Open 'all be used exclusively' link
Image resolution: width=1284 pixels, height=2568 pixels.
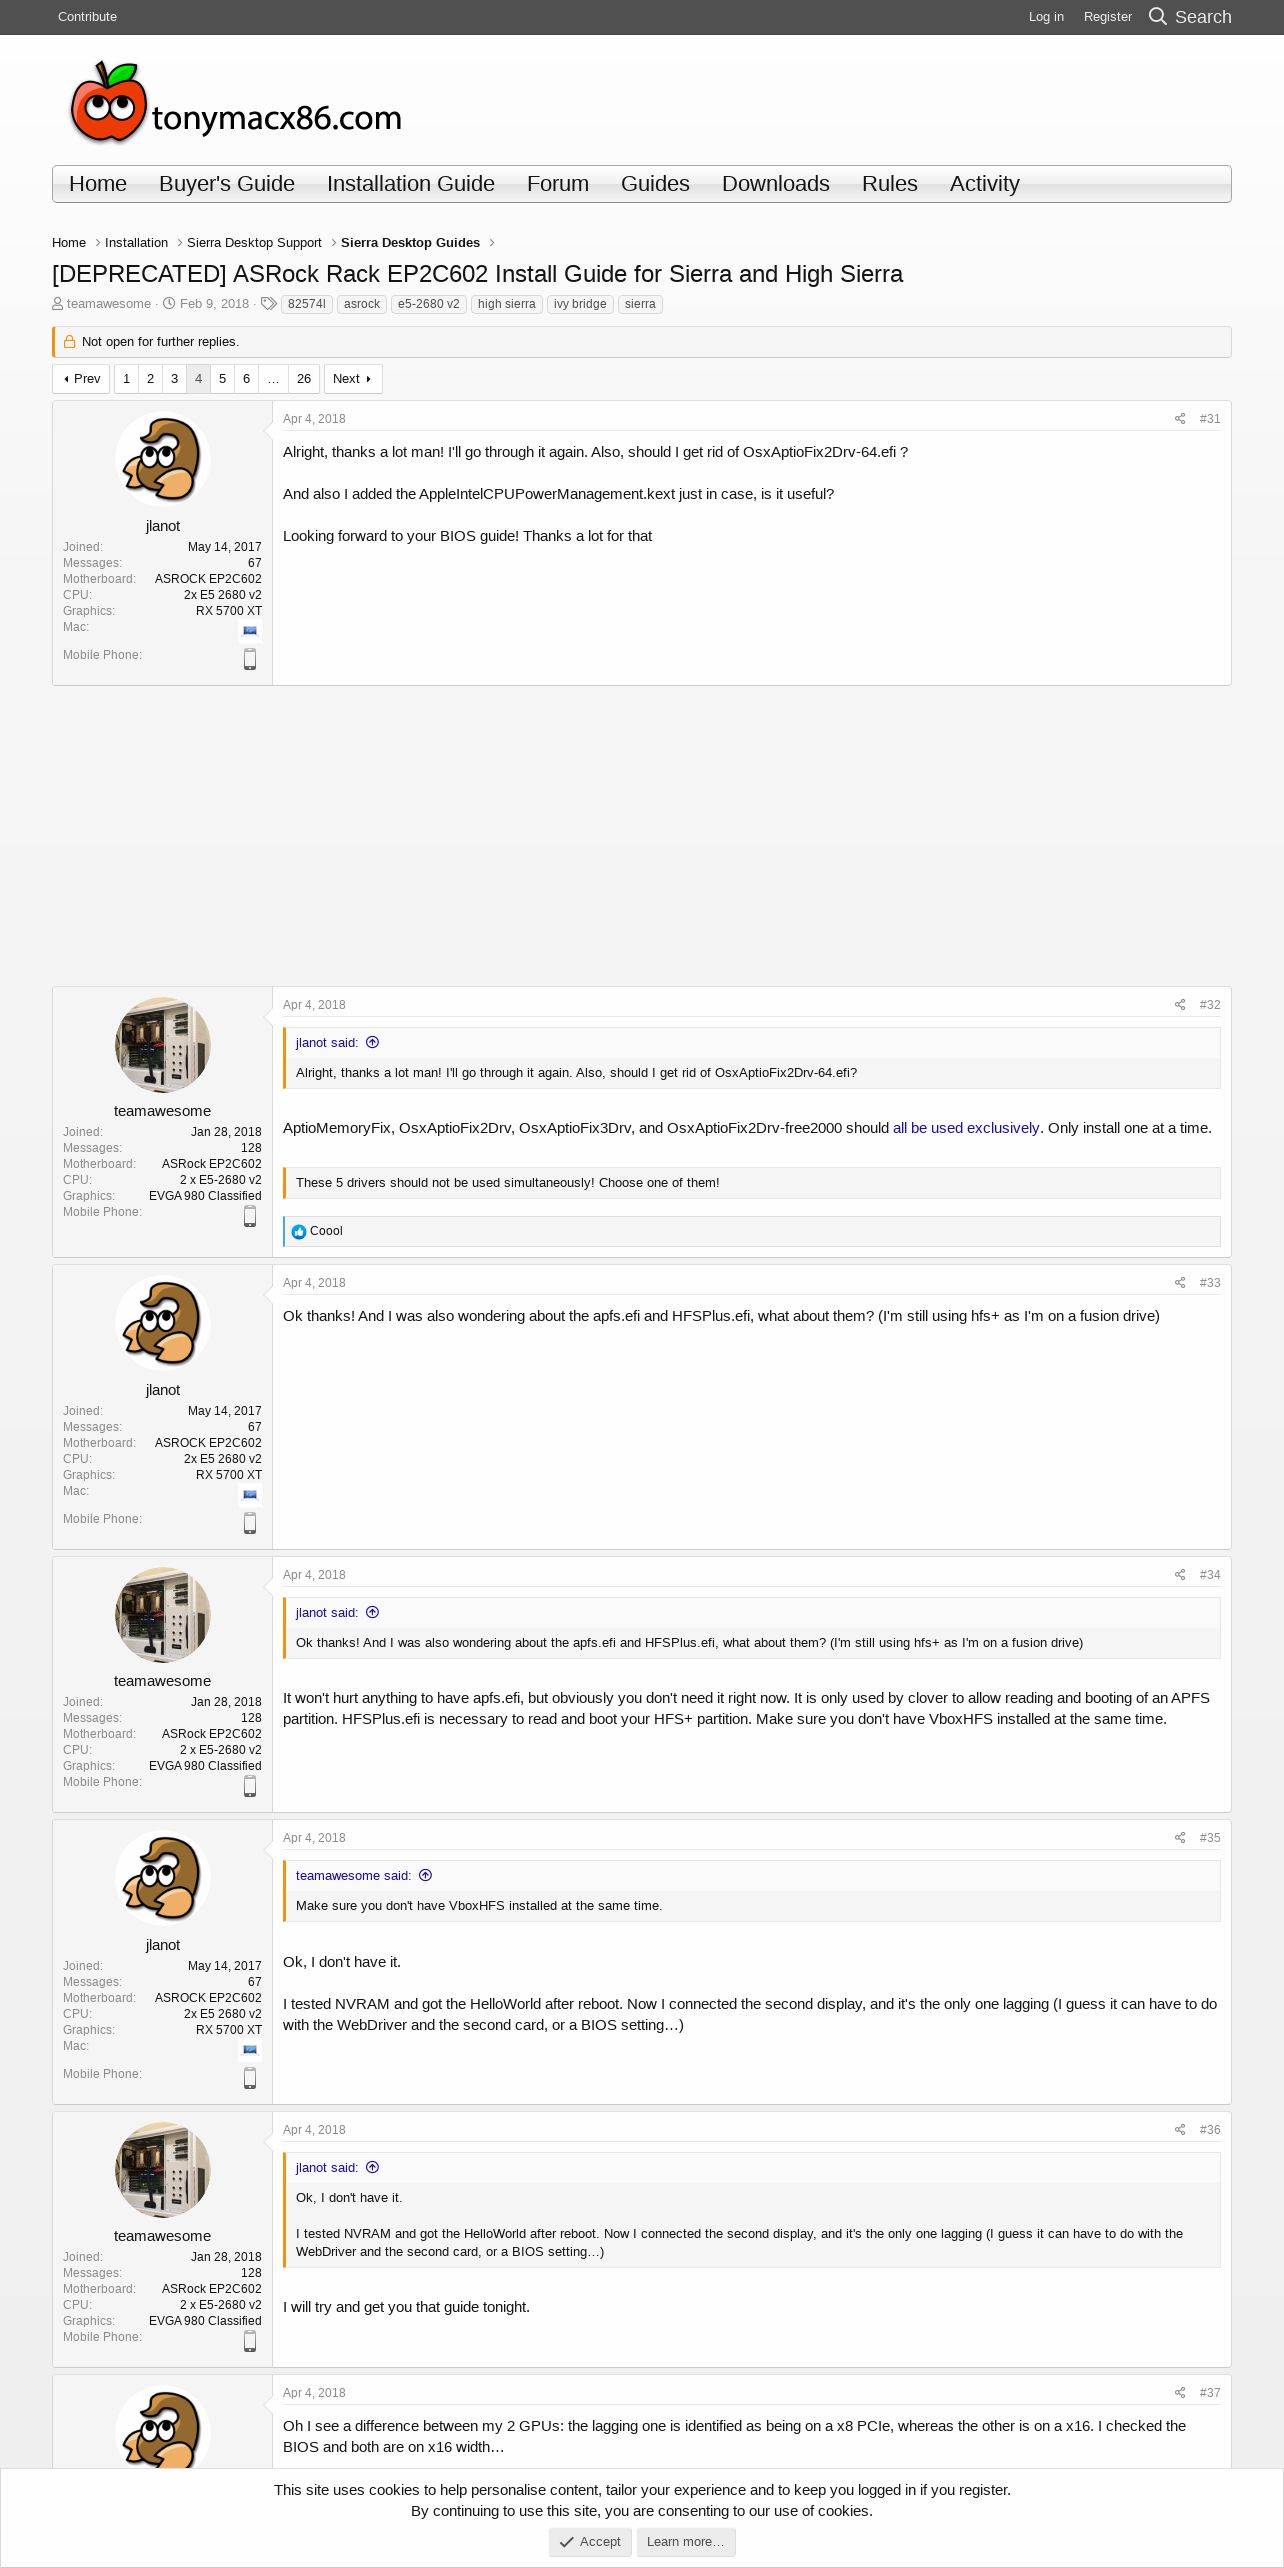click(x=966, y=1128)
